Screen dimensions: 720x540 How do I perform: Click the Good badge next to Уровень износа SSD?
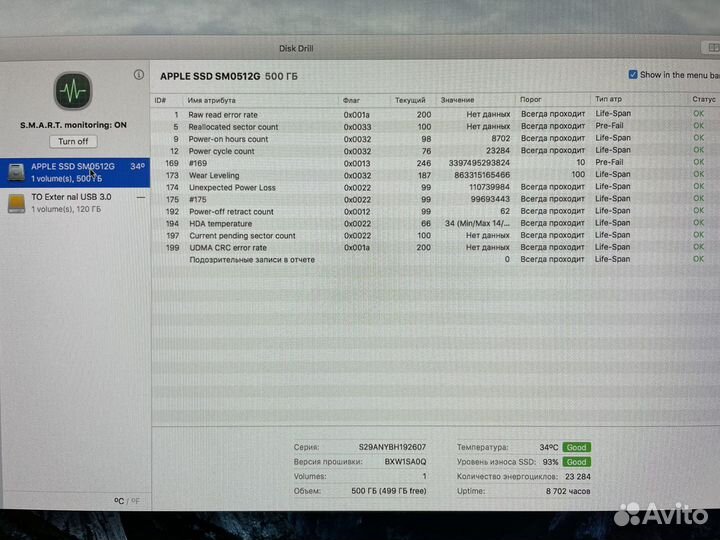[576, 462]
